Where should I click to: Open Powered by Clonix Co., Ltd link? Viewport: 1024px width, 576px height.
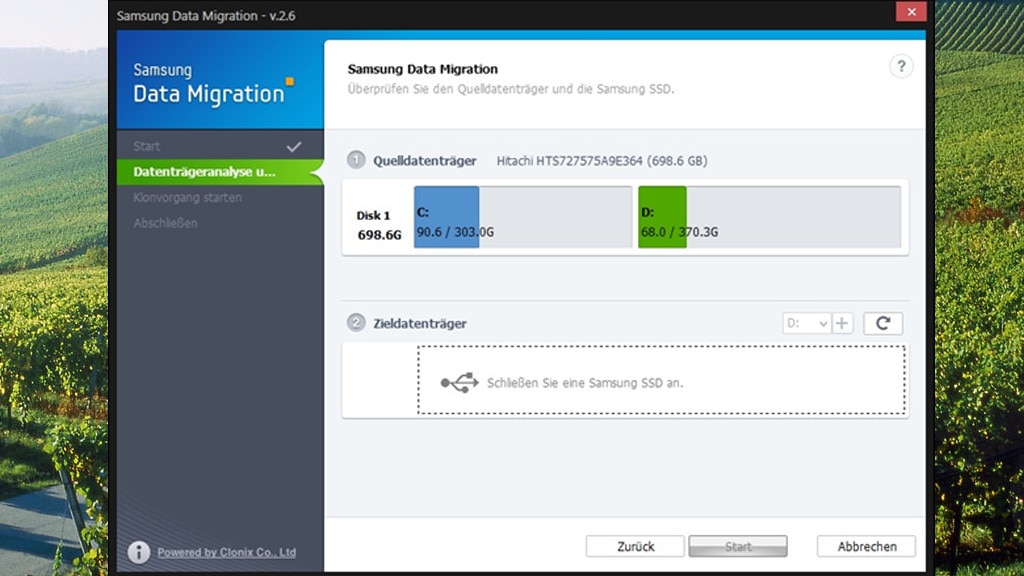point(227,552)
